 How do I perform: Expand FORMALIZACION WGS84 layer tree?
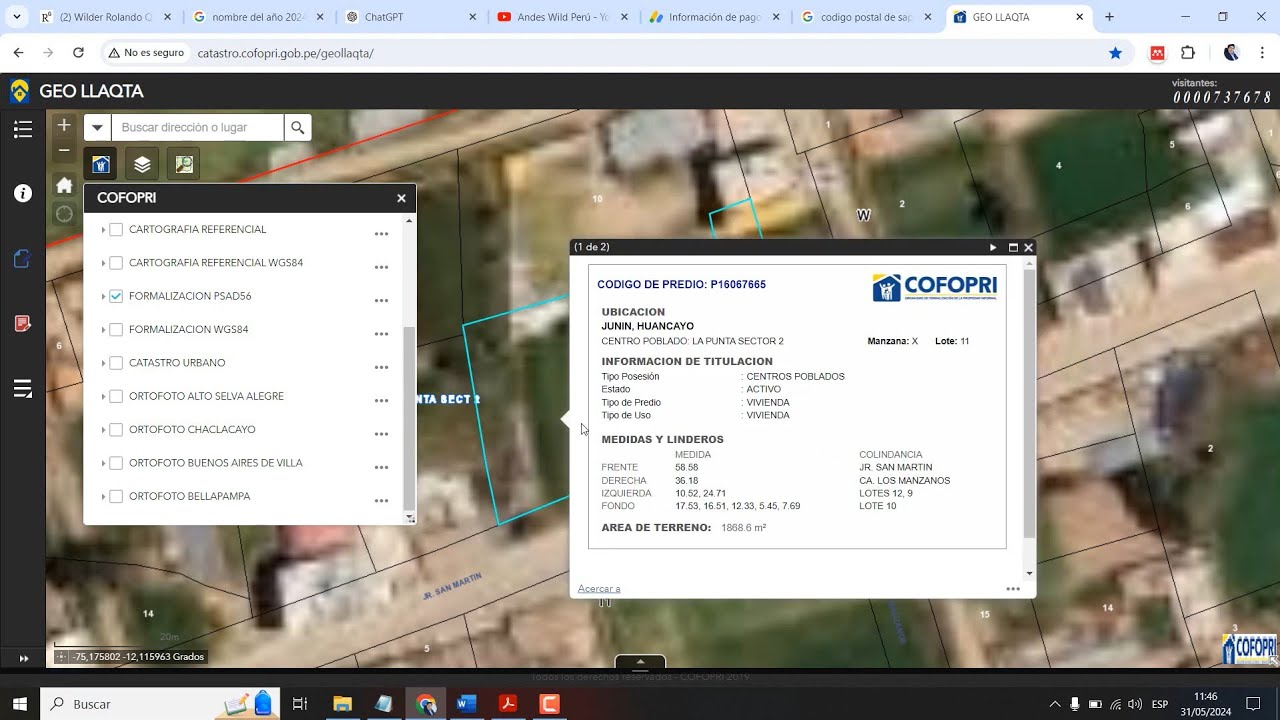pos(103,330)
